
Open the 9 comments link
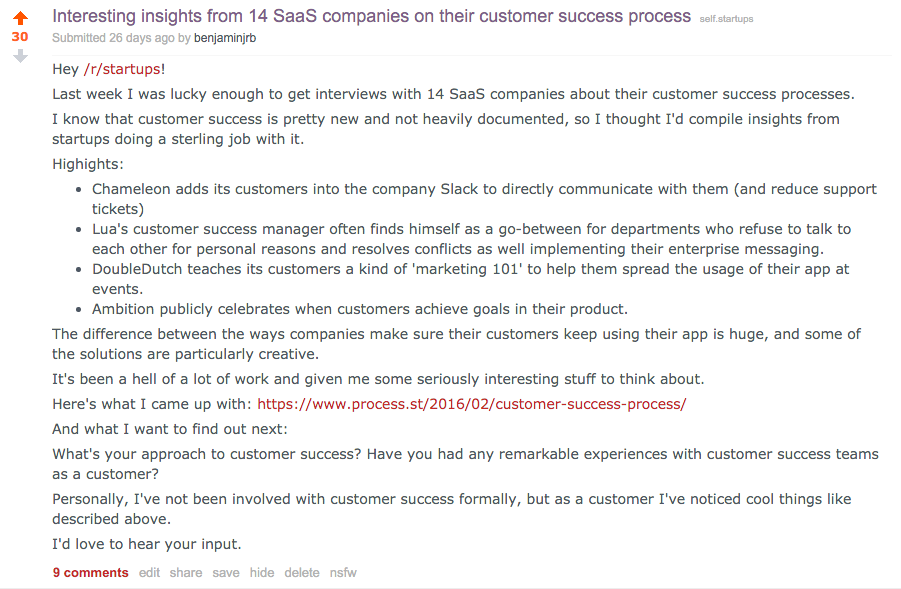[x=90, y=573]
